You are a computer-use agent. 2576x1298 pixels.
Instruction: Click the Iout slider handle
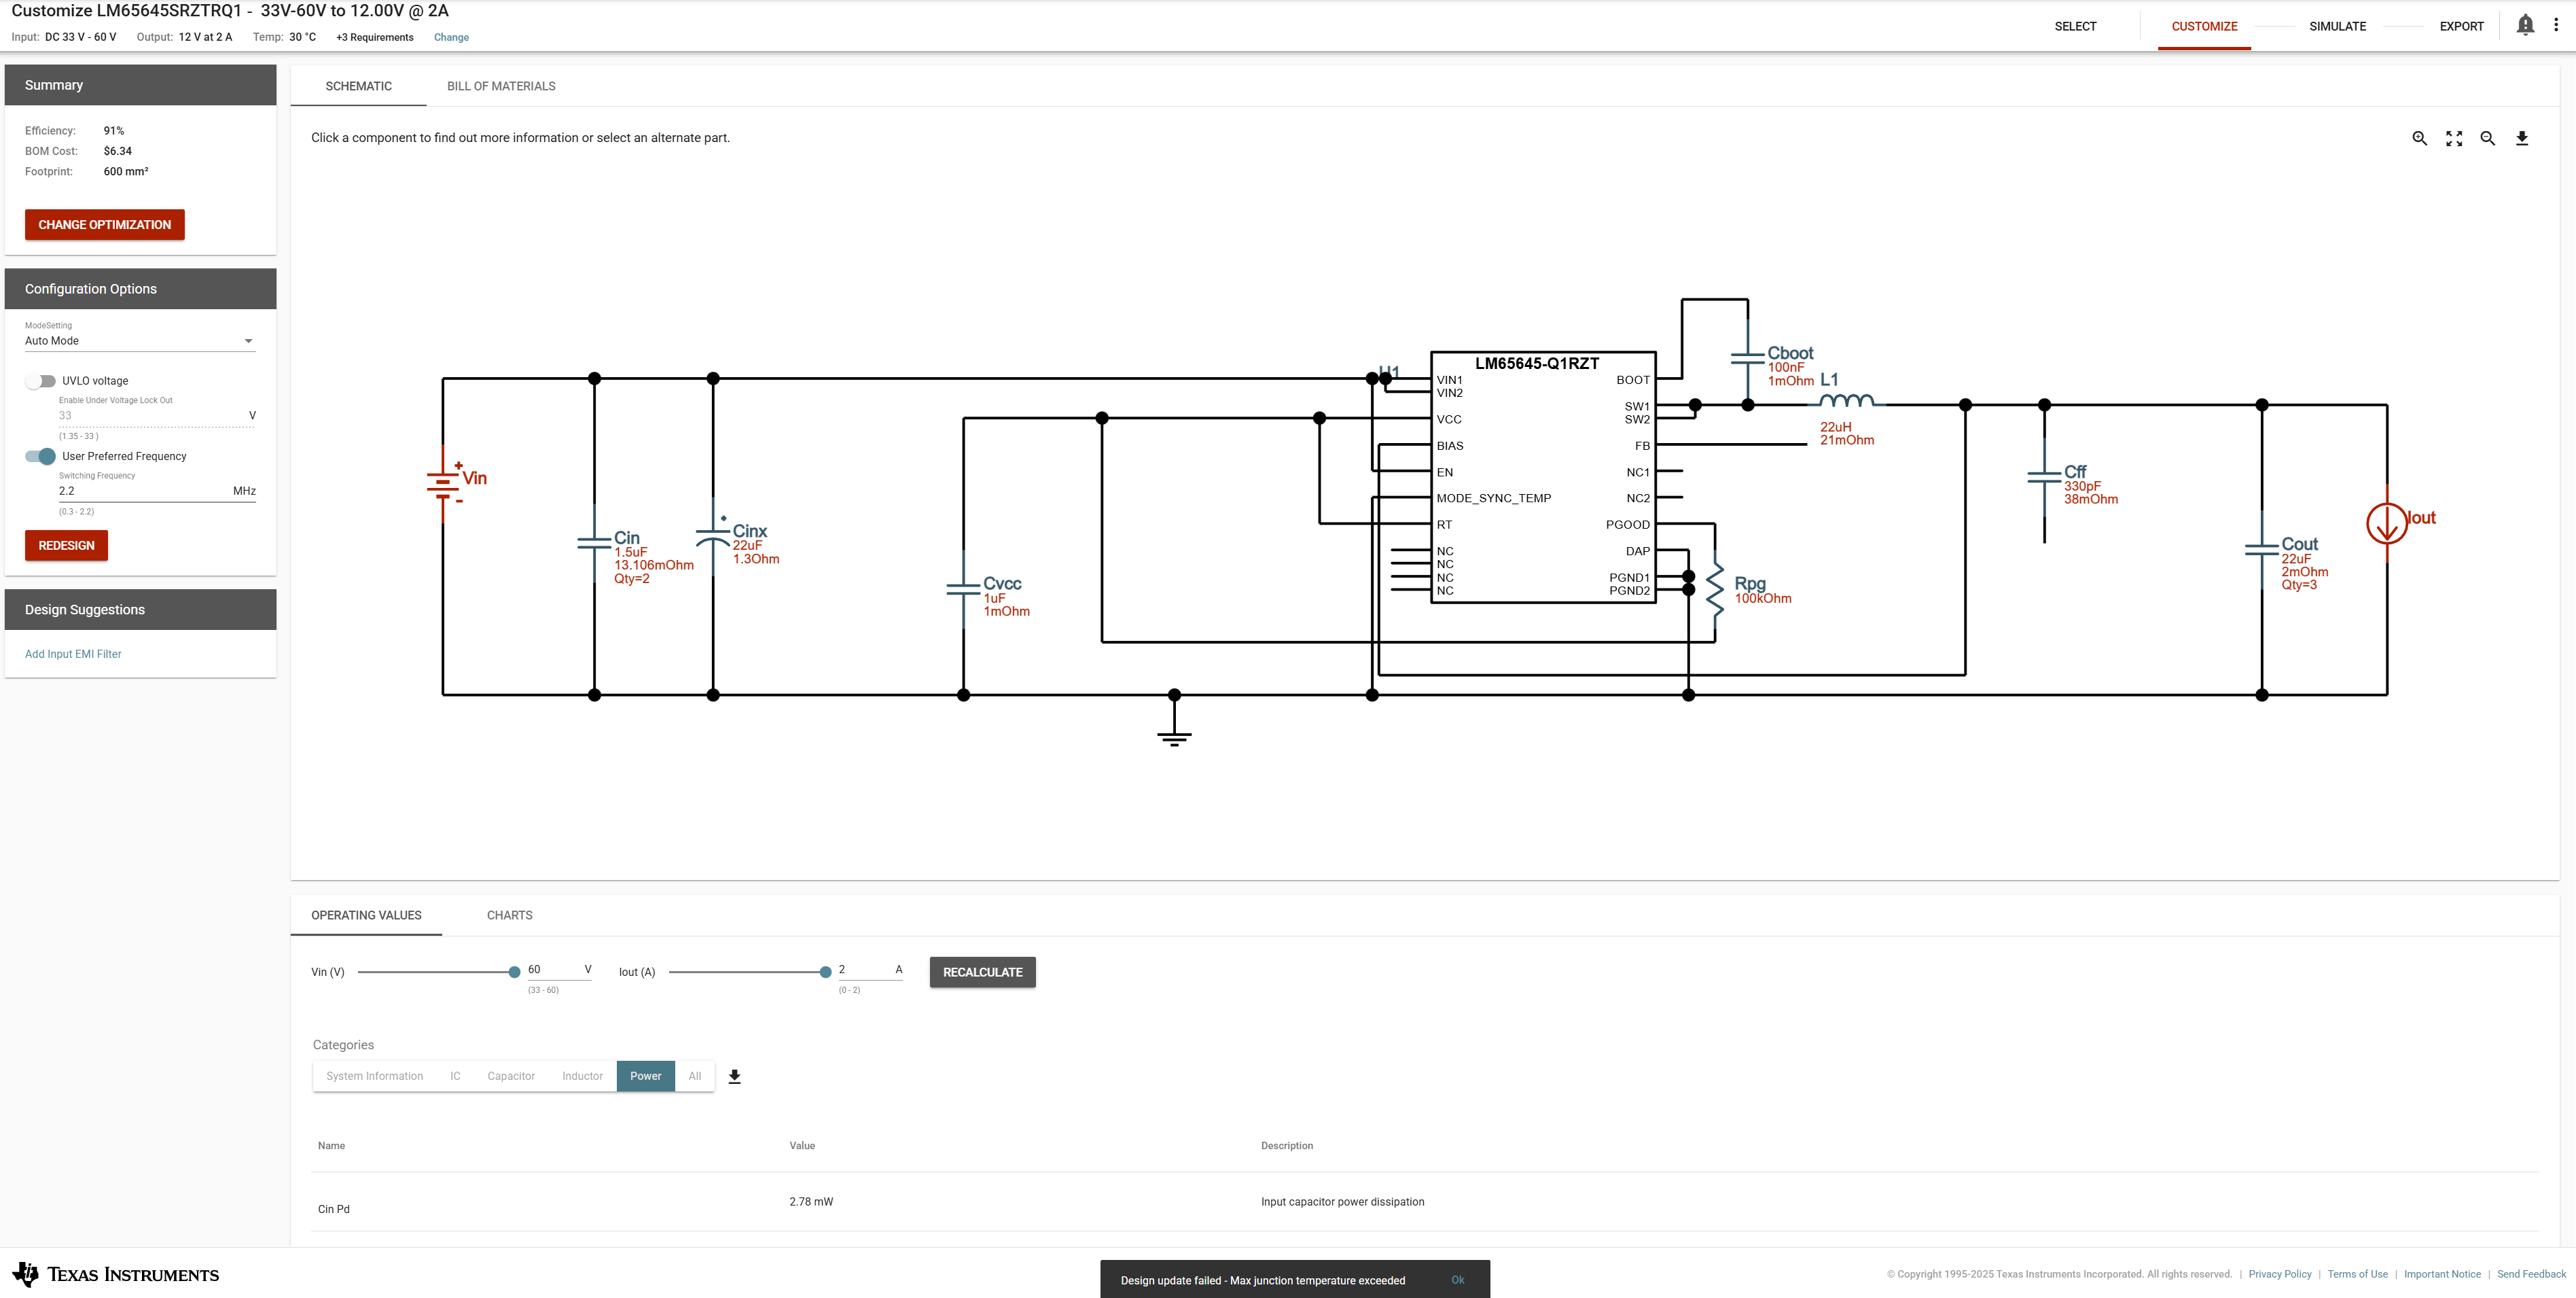click(825, 972)
